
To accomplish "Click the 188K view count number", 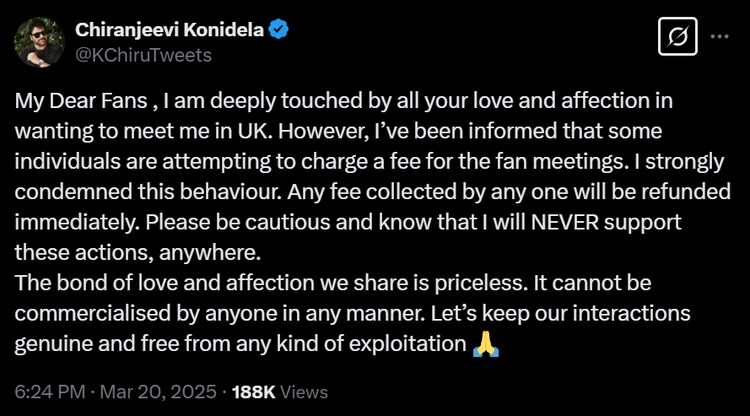I will [254, 391].
